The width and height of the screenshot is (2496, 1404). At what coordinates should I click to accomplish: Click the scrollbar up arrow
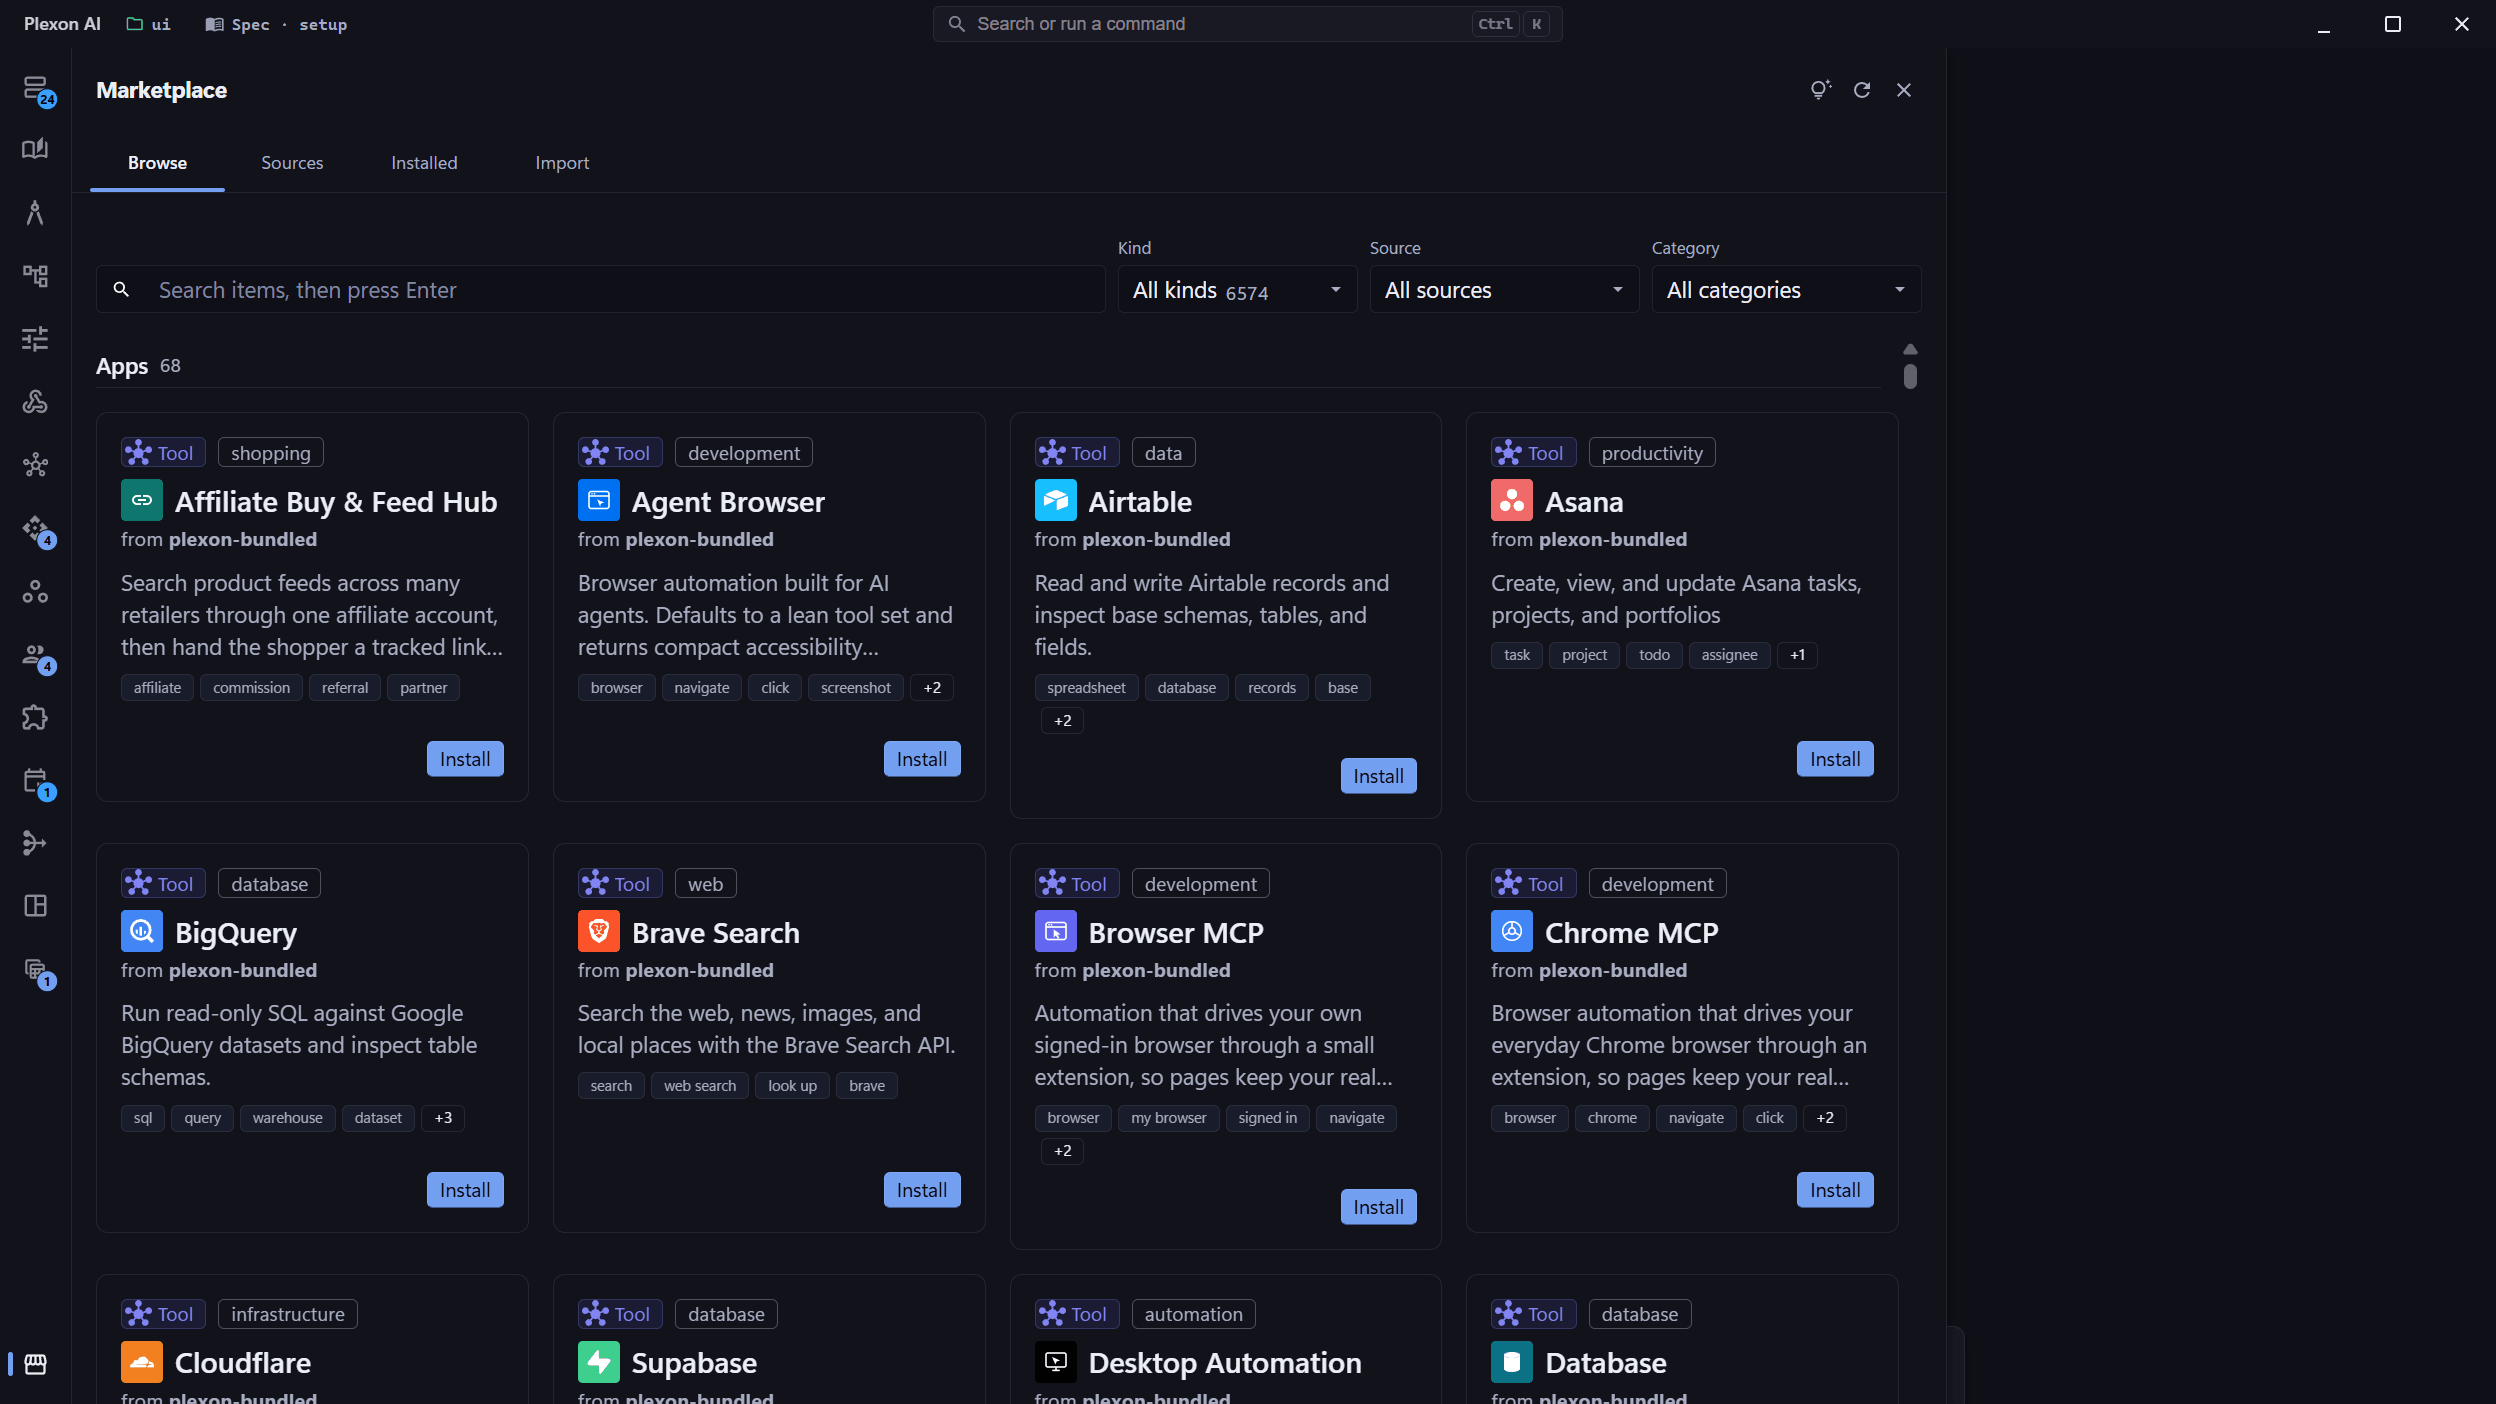pos(1910,349)
